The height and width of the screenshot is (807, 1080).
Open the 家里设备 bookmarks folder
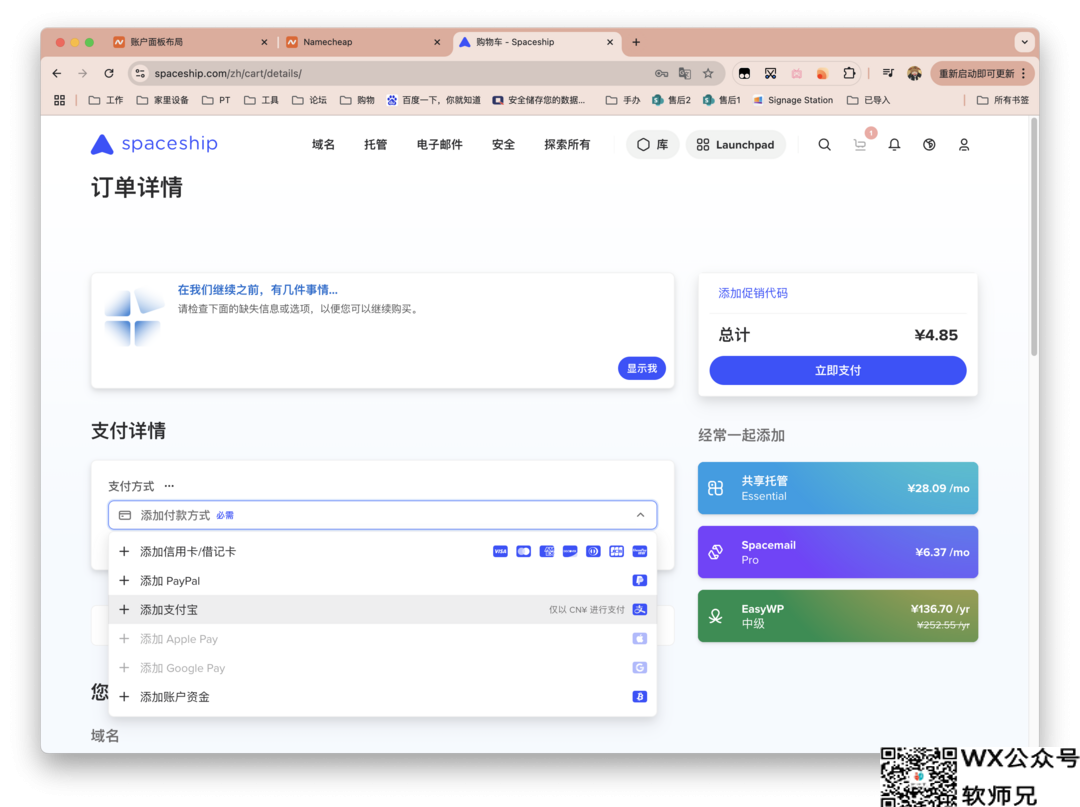point(163,100)
